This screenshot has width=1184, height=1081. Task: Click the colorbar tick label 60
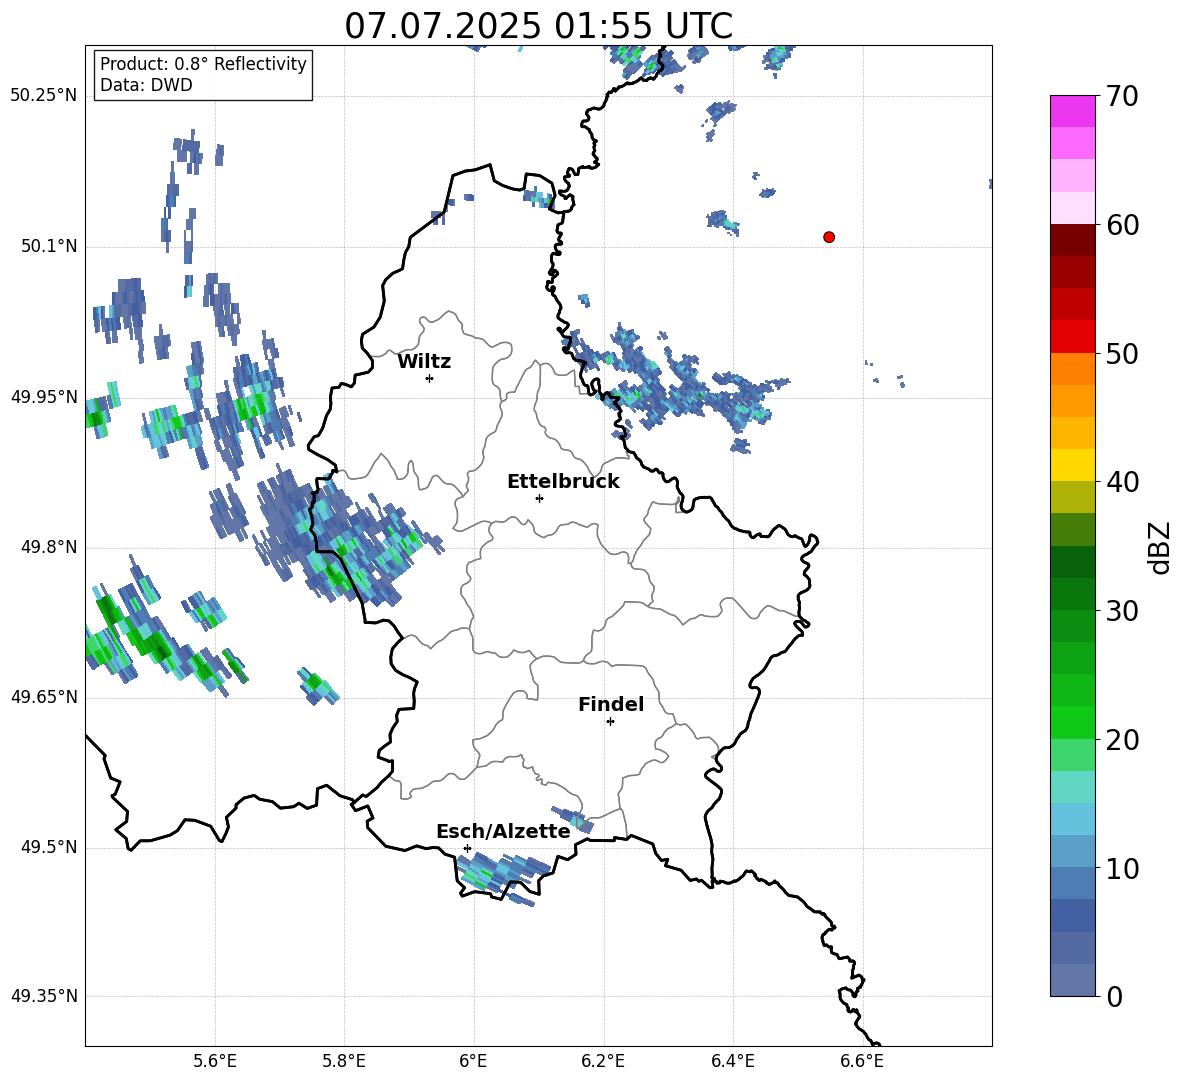click(1122, 225)
